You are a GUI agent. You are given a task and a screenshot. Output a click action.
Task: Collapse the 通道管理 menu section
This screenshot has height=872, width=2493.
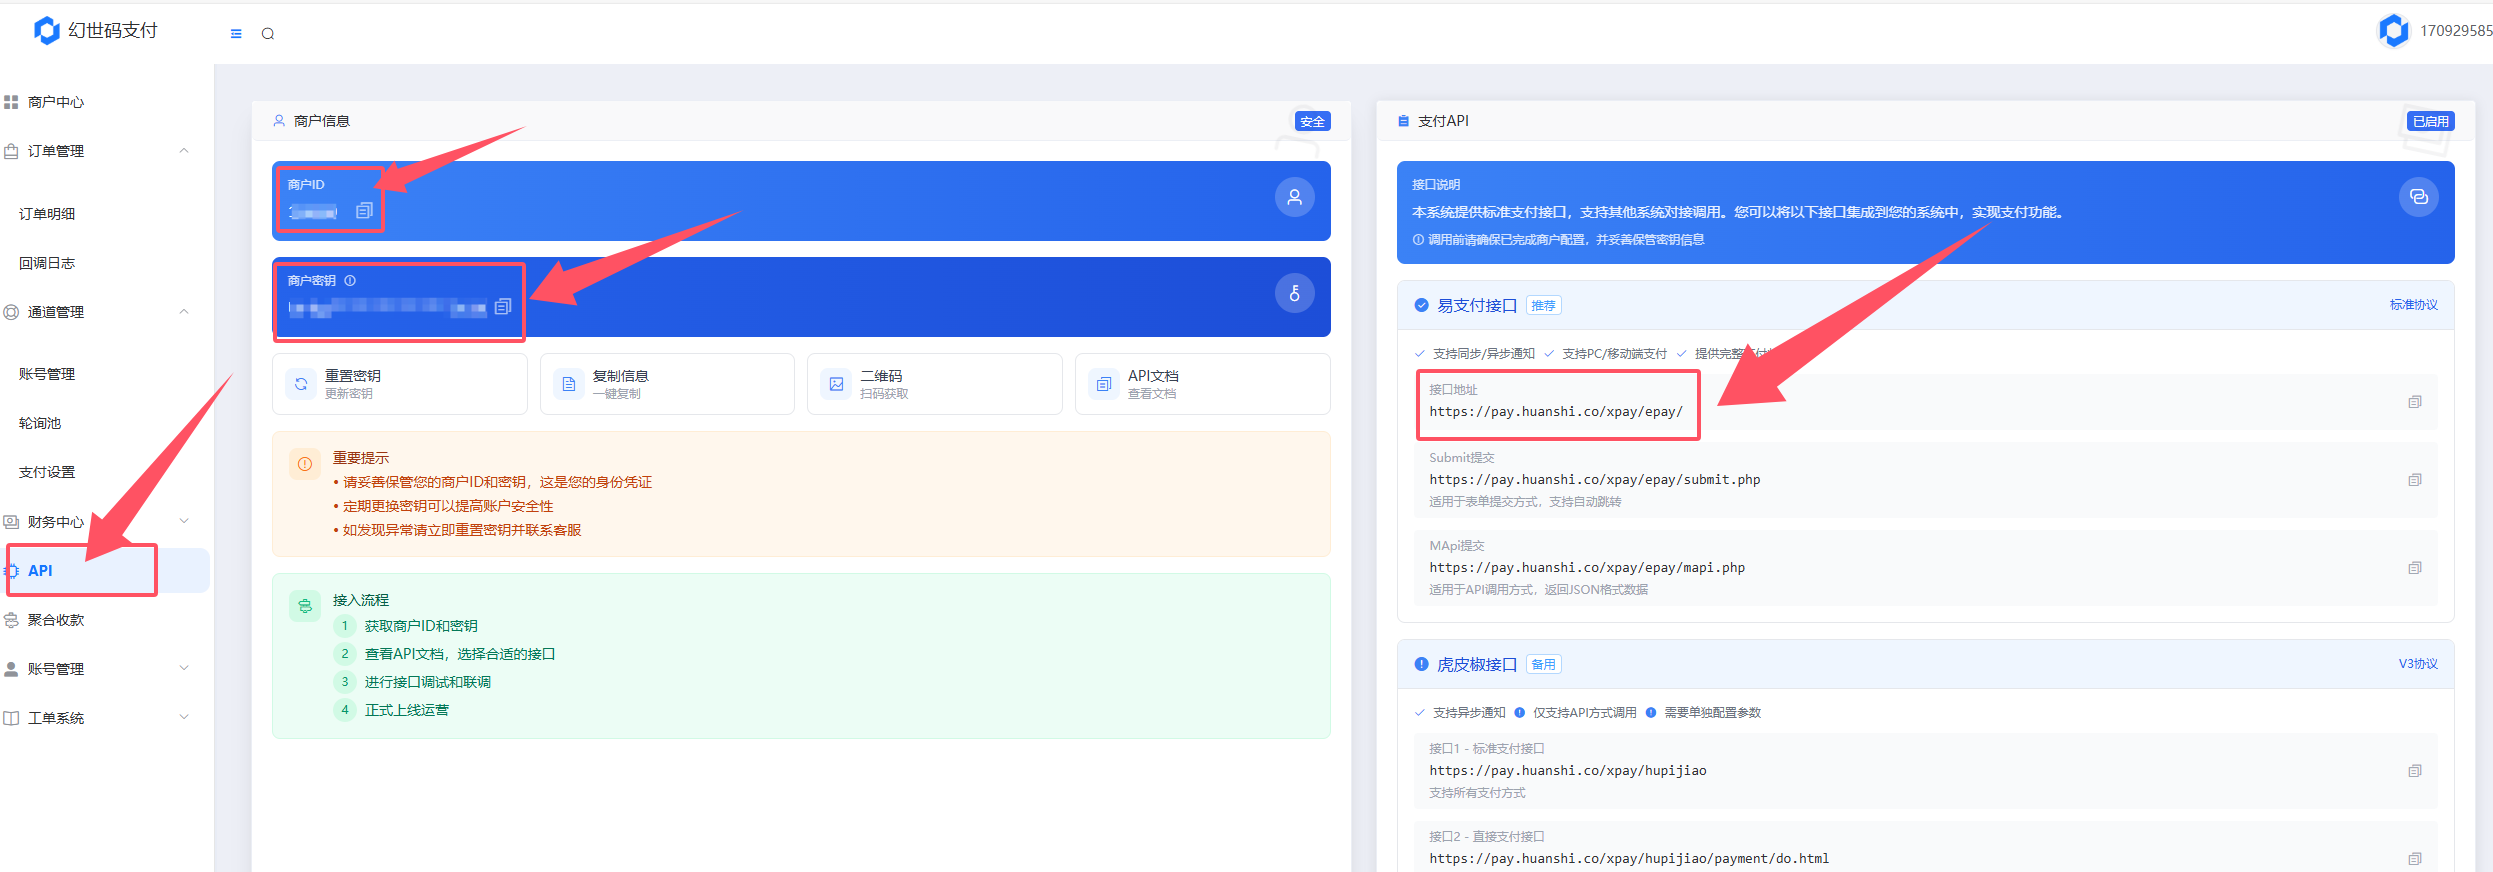pos(184,312)
